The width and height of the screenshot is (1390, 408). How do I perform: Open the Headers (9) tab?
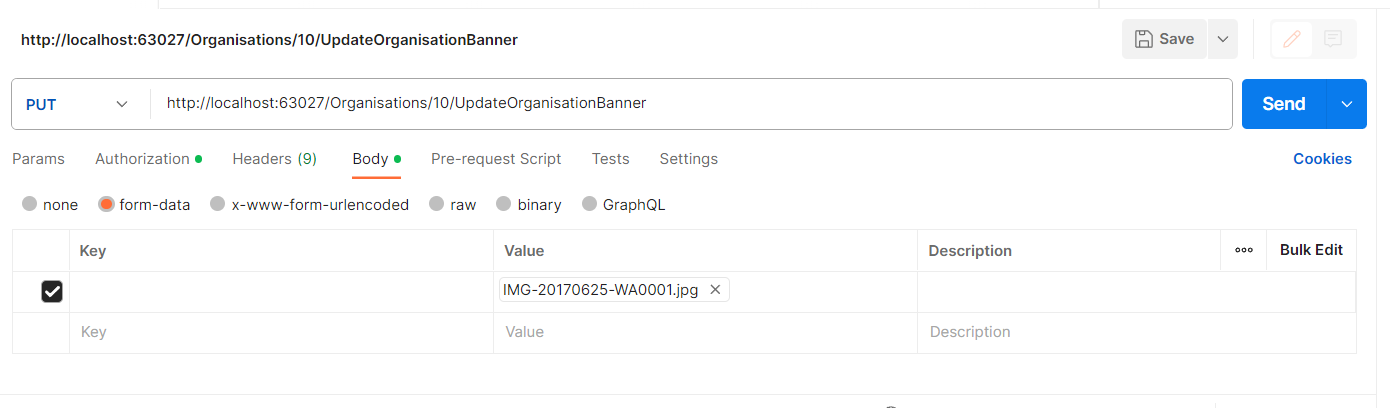[274, 159]
